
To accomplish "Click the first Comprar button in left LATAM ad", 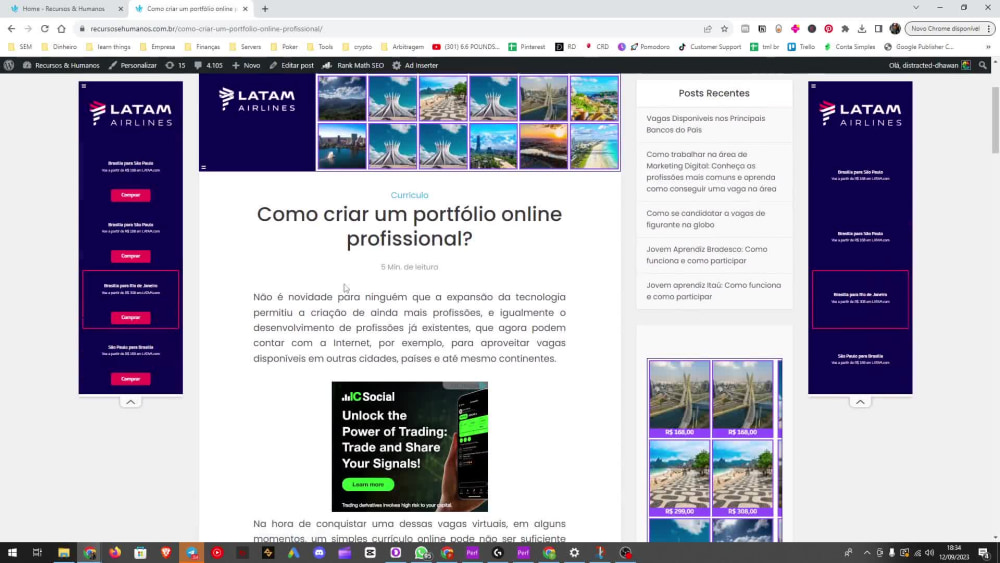I will pyautogui.click(x=131, y=195).
